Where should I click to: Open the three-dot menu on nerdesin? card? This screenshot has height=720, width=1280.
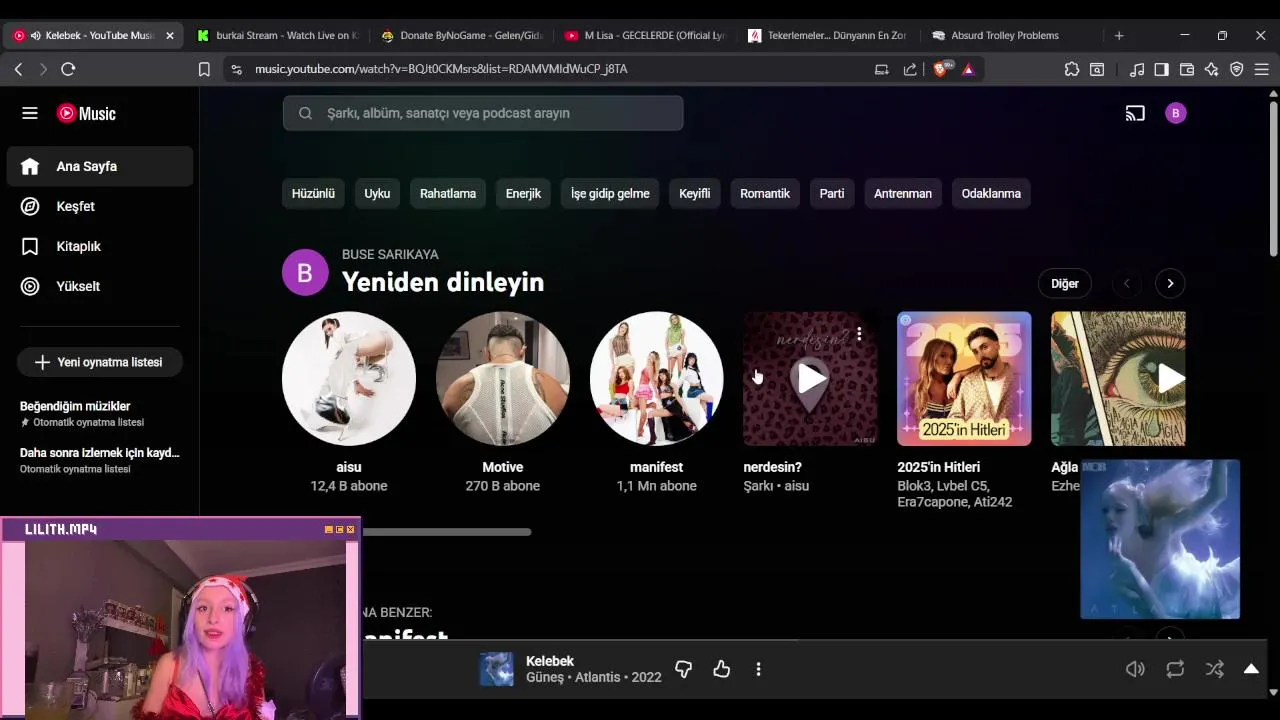click(x=859, y=334)
